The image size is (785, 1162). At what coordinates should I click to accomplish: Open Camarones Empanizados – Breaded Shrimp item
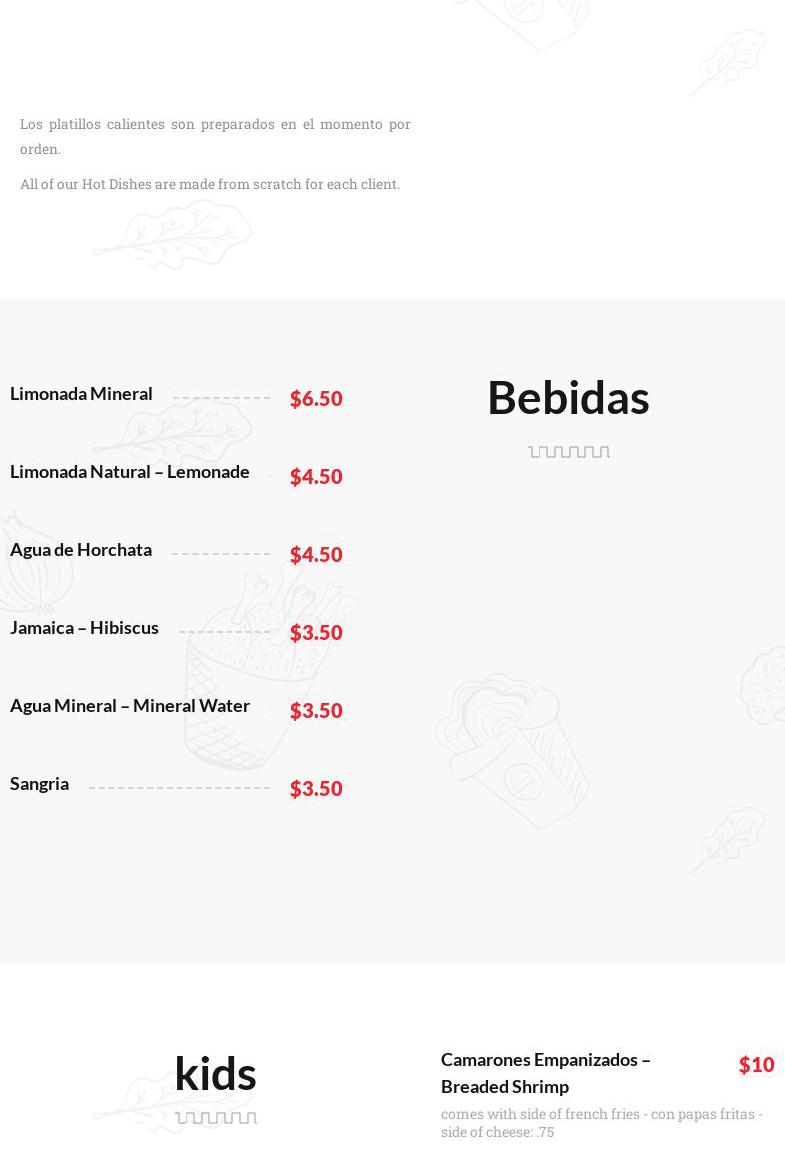(546, 1073)
